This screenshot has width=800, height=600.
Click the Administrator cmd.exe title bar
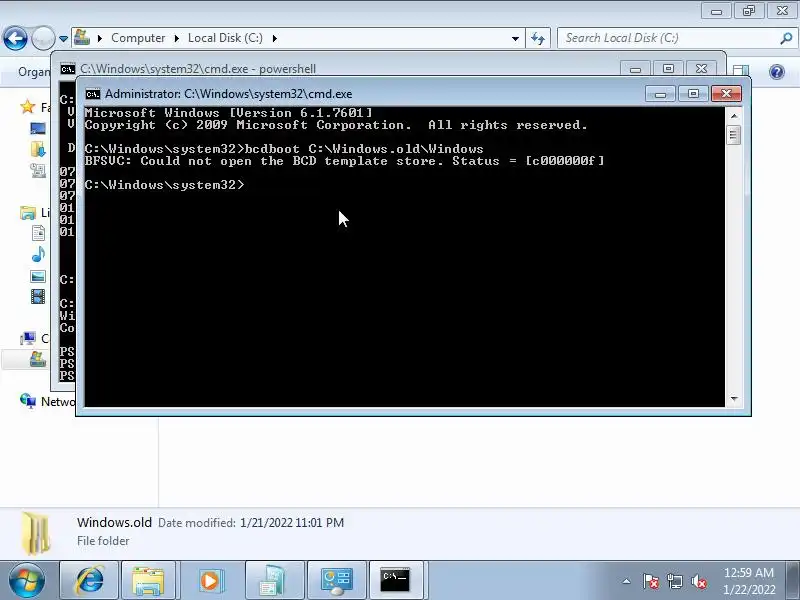(x=367, y=94)
